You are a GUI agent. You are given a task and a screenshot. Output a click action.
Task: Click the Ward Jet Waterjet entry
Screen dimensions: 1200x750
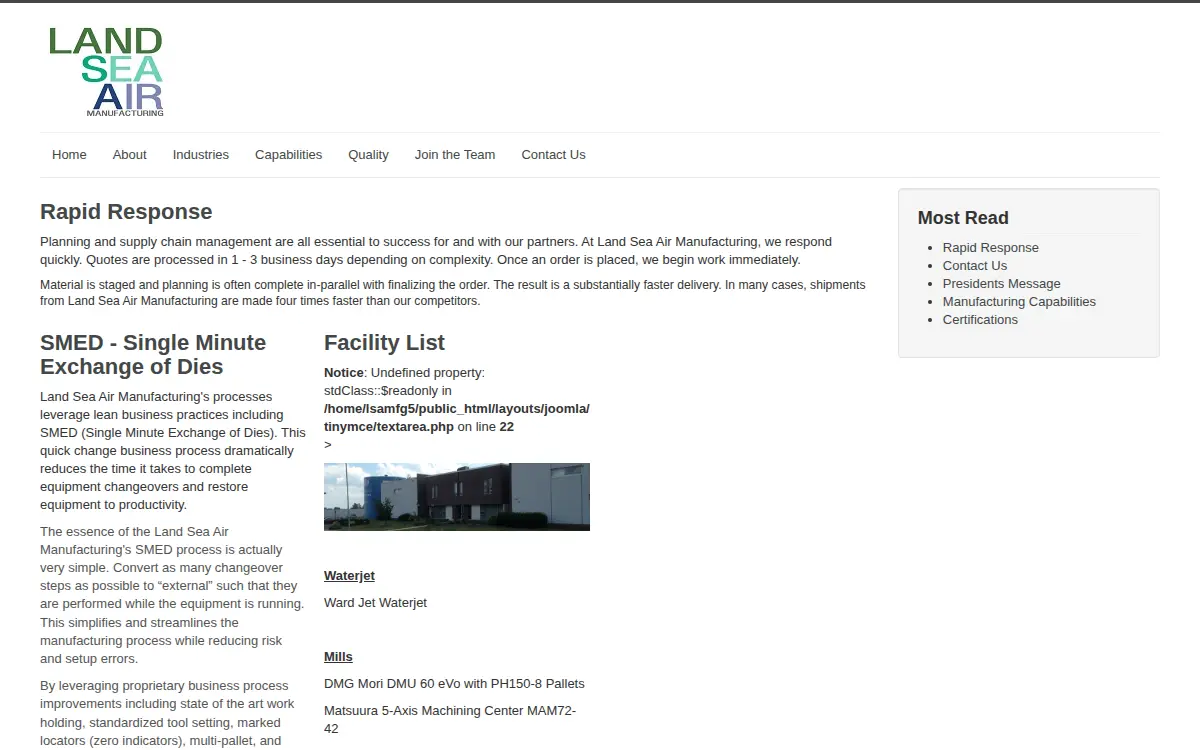click(x=375, y=603)
